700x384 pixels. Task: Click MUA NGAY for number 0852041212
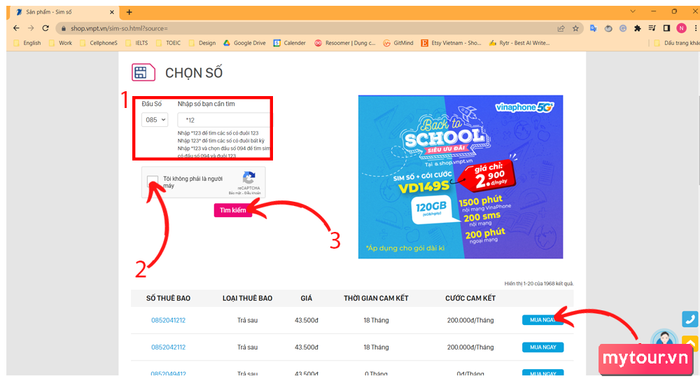click(543, 320)
